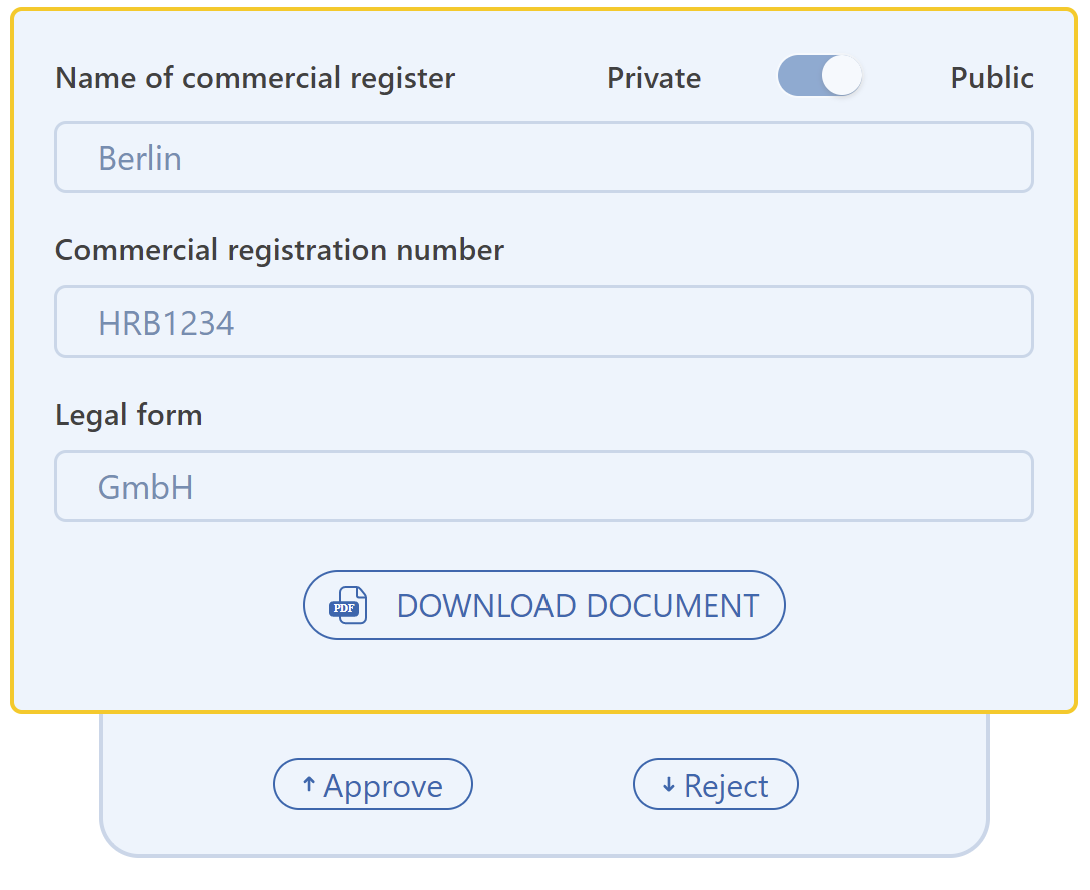Click the 'Legal form' label

(x=129, y=415)
